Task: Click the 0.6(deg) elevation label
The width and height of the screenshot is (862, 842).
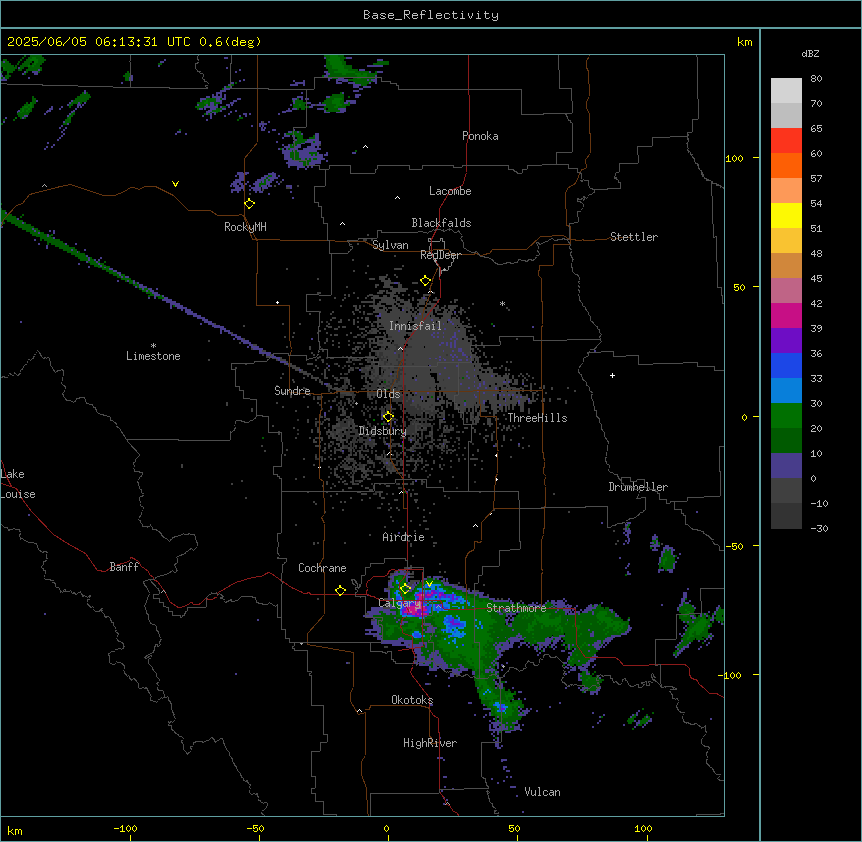Action: pos(230,42)
